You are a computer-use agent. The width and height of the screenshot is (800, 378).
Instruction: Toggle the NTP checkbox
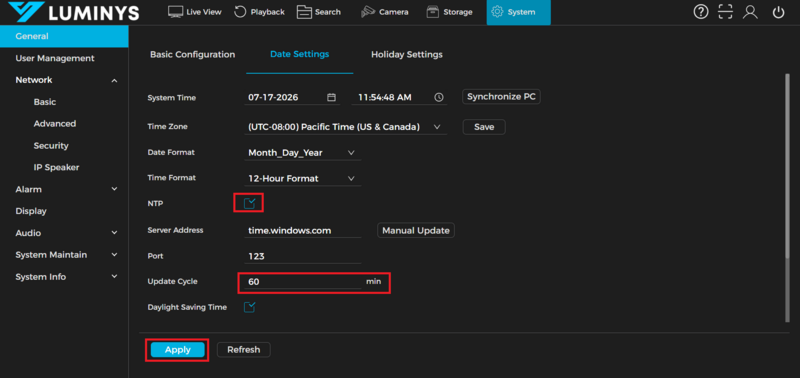249,204
